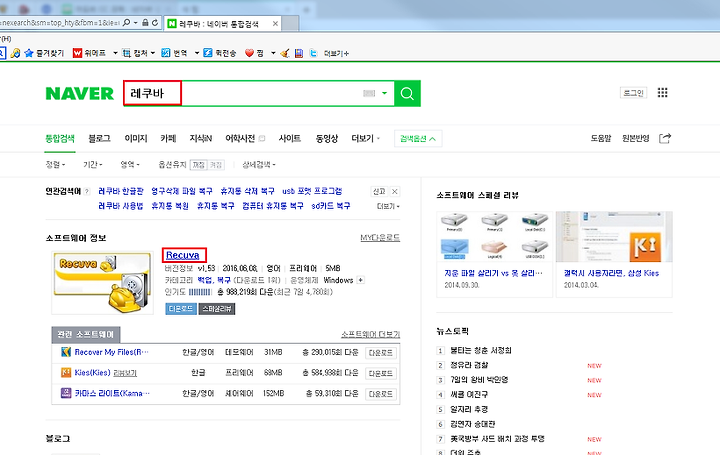720x455 pixels.
Task: Switch to the 사이트 tab
Action: (x=290, y=139)
